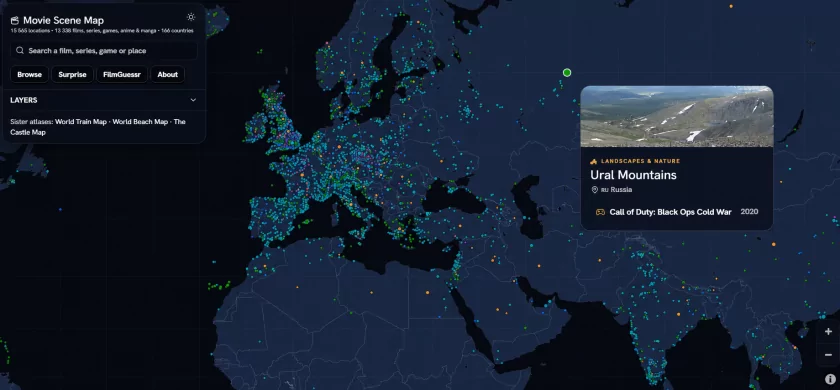The width and height of the screenshot is (840, 390).
Task: Open the World Train Map link
Action: coord(81,122)
